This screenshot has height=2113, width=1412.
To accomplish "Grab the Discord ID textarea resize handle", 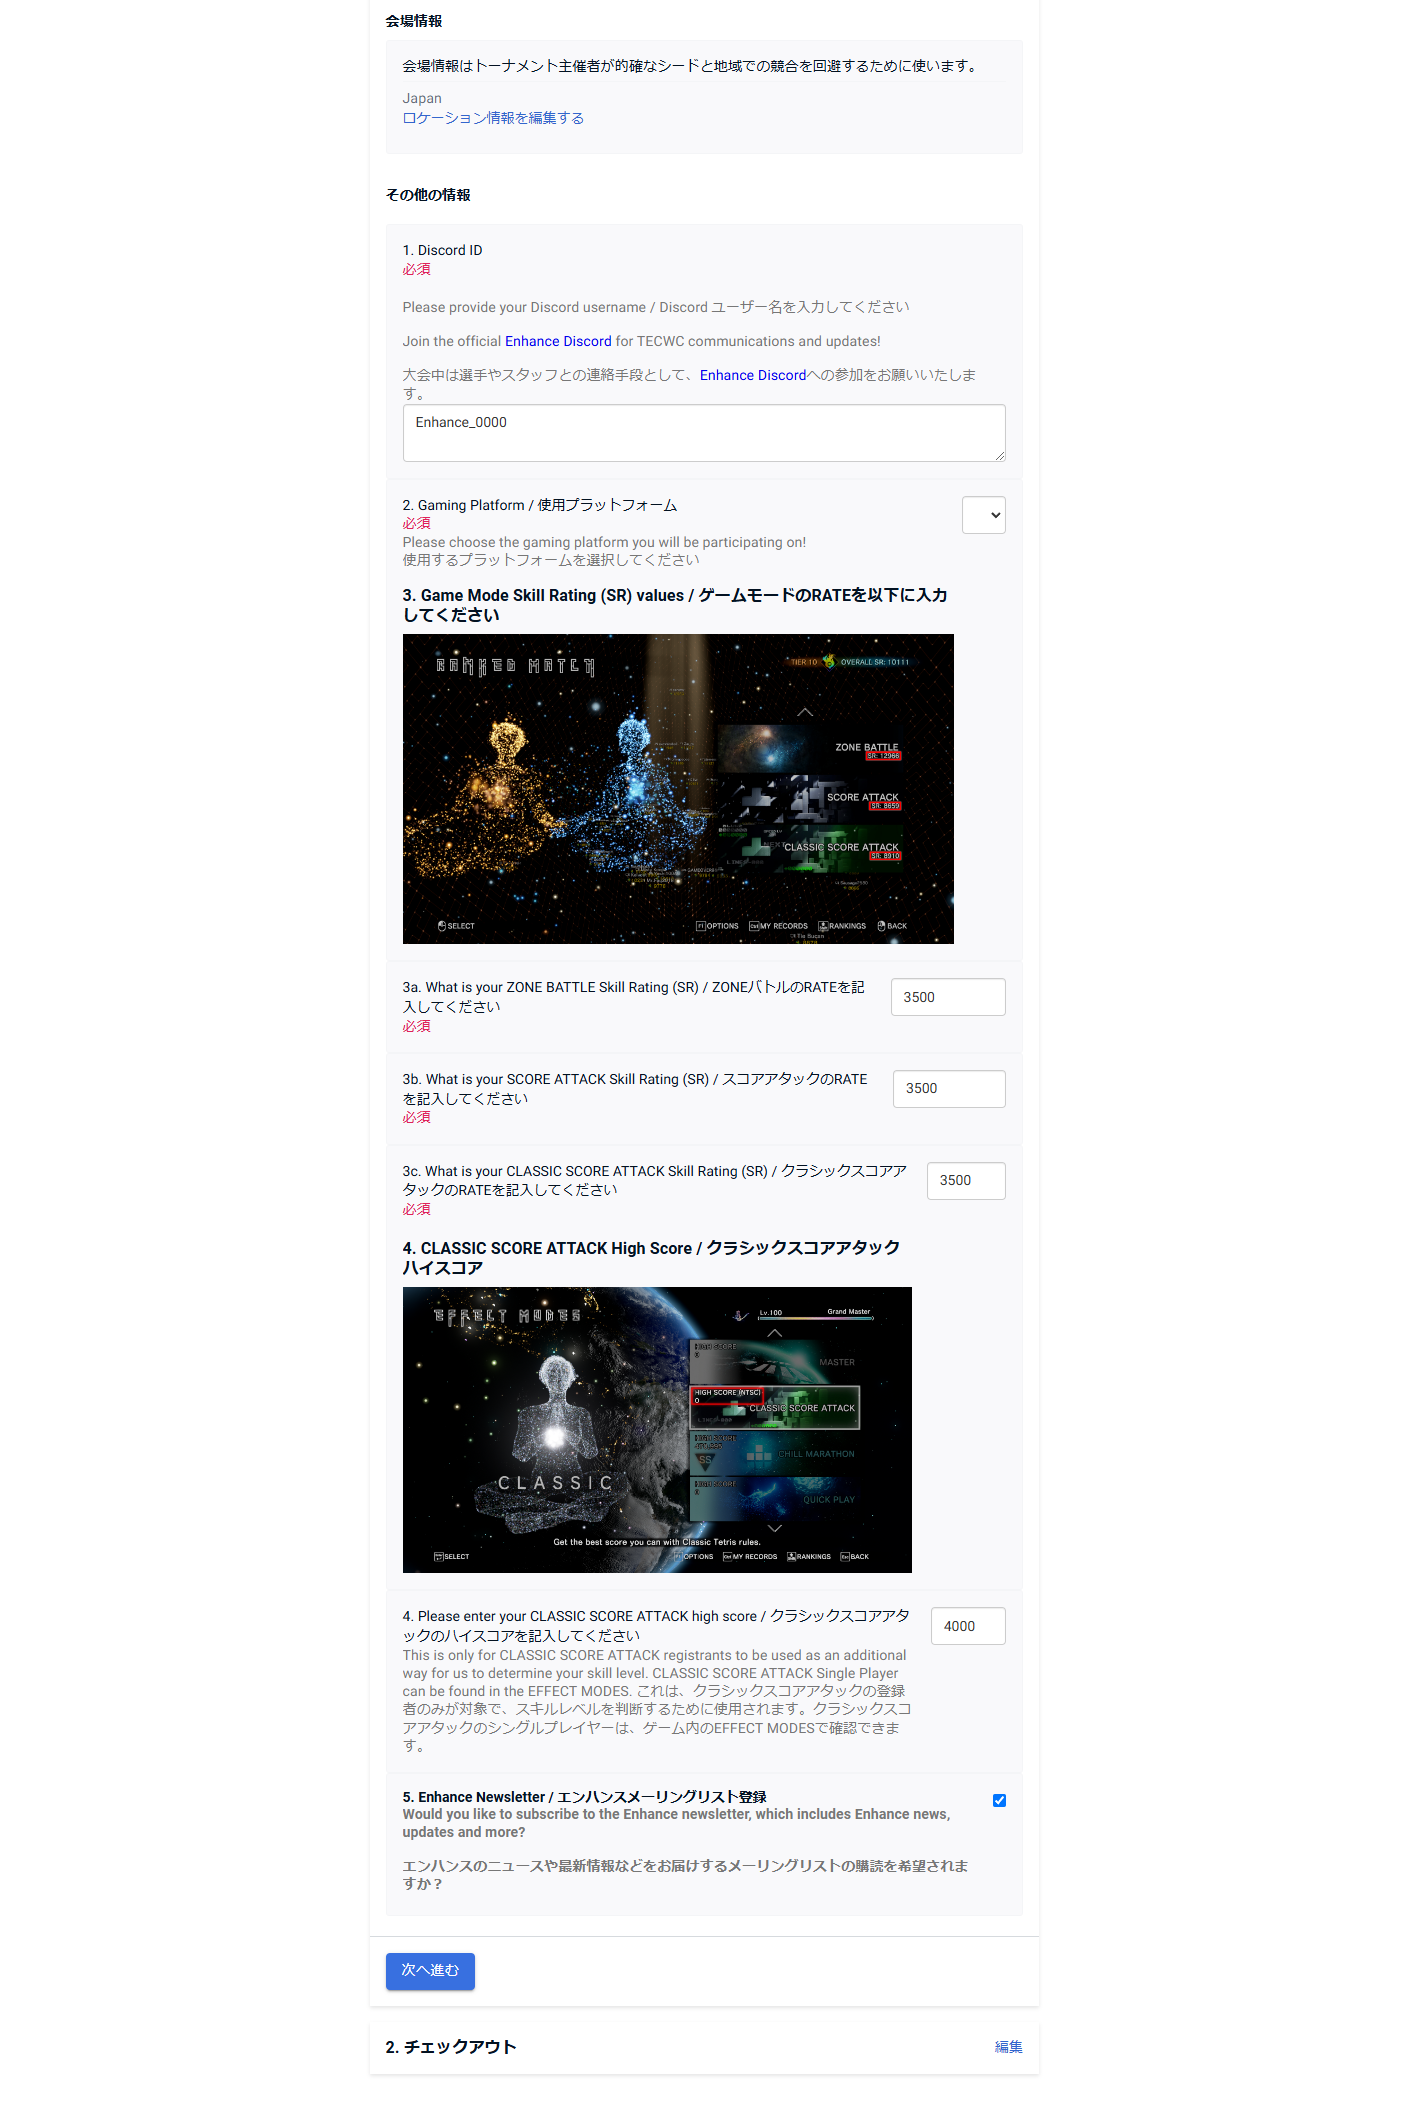I will pos(999,455).
